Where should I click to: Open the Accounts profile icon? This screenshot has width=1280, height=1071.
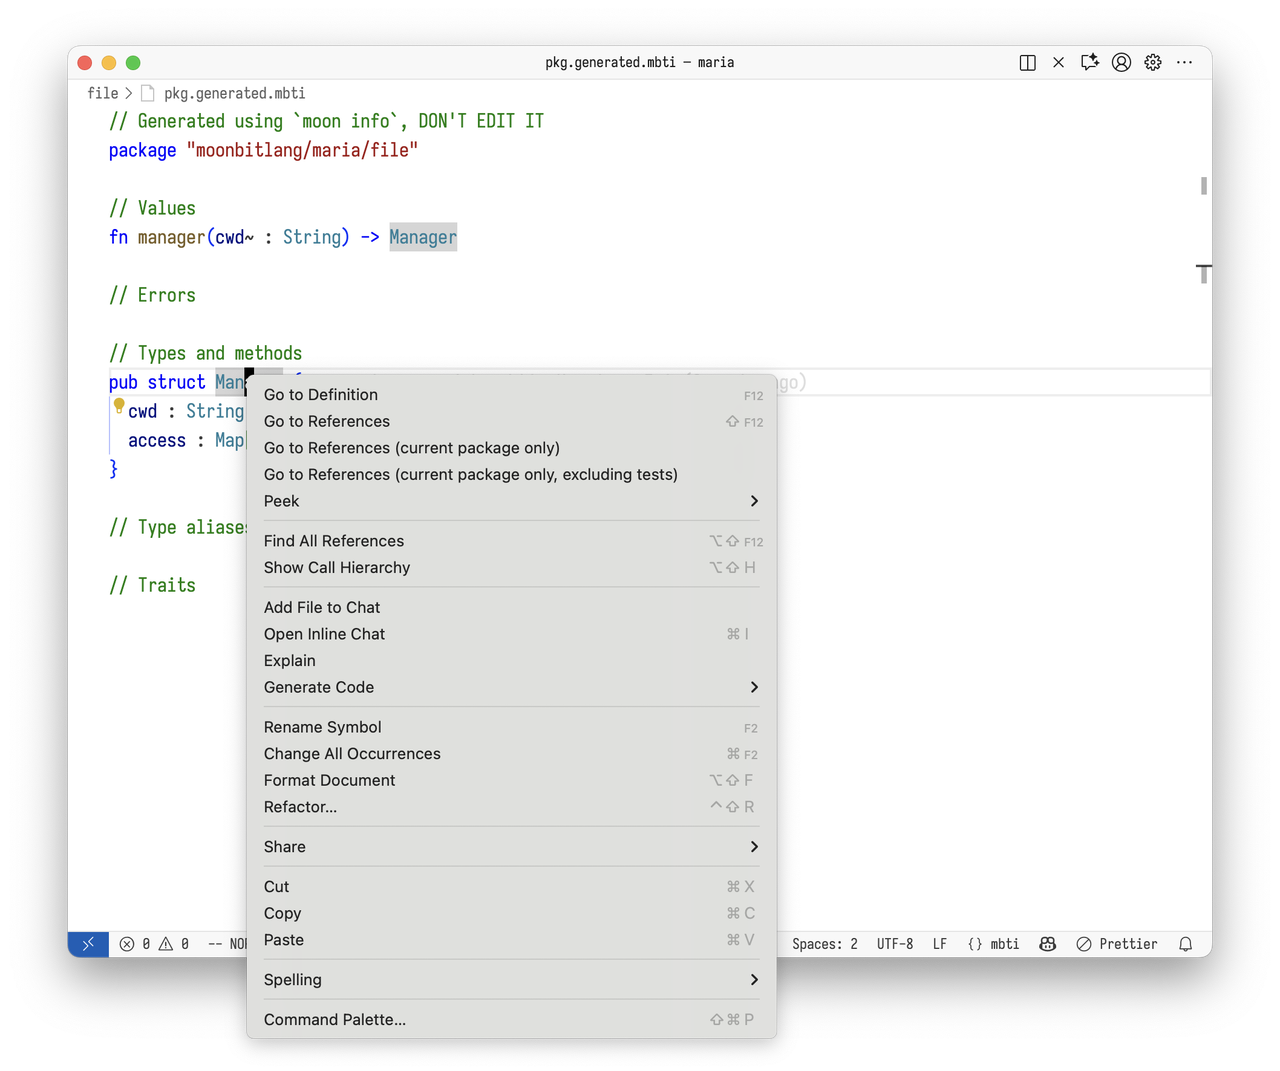(x=1122, y=62)
